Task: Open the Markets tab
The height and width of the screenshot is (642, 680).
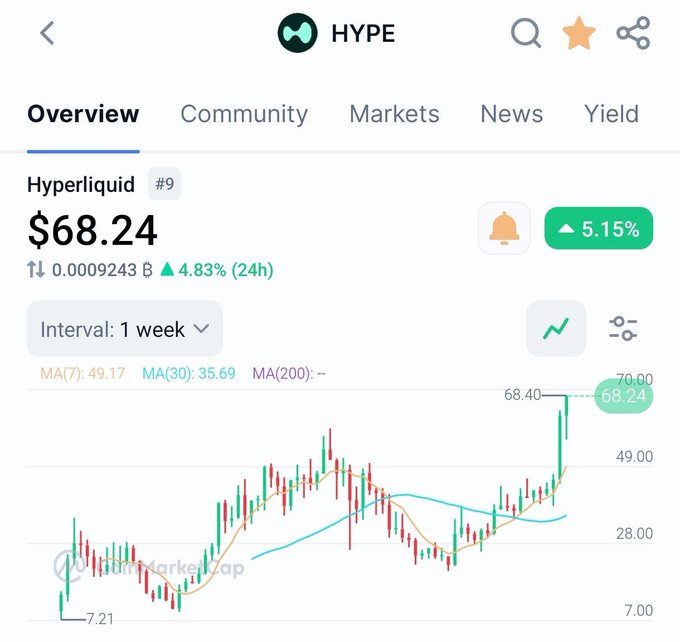Action: coord(394,114)
